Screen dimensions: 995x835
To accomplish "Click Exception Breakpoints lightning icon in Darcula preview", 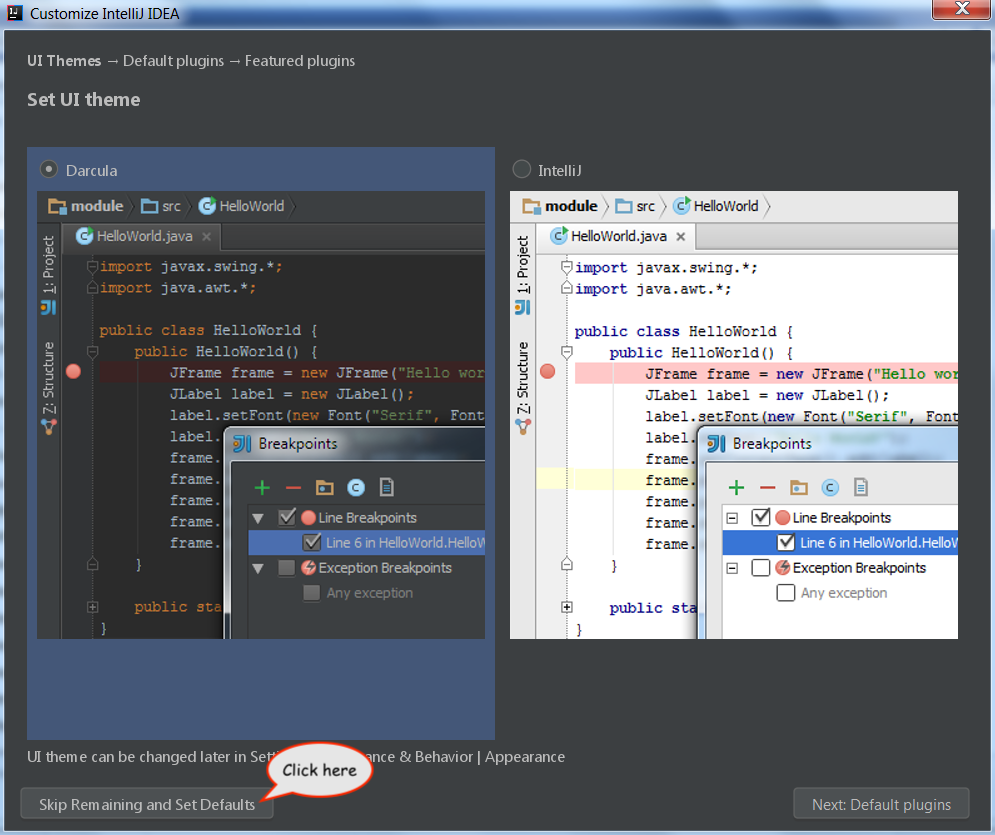I will pos(309,568).
